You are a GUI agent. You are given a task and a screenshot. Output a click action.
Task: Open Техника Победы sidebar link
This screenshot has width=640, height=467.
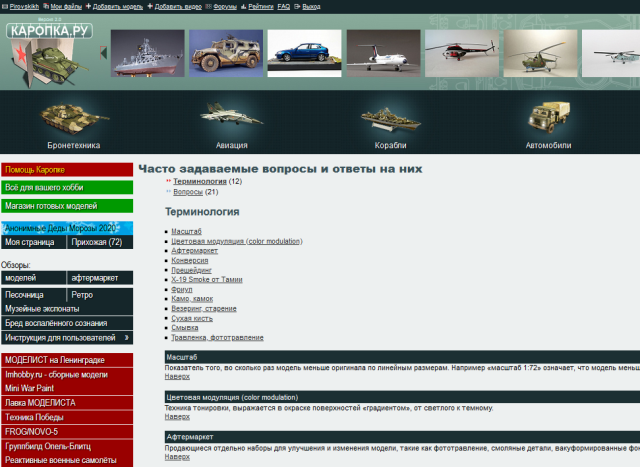pyautogui.click(x=67, y=417)
